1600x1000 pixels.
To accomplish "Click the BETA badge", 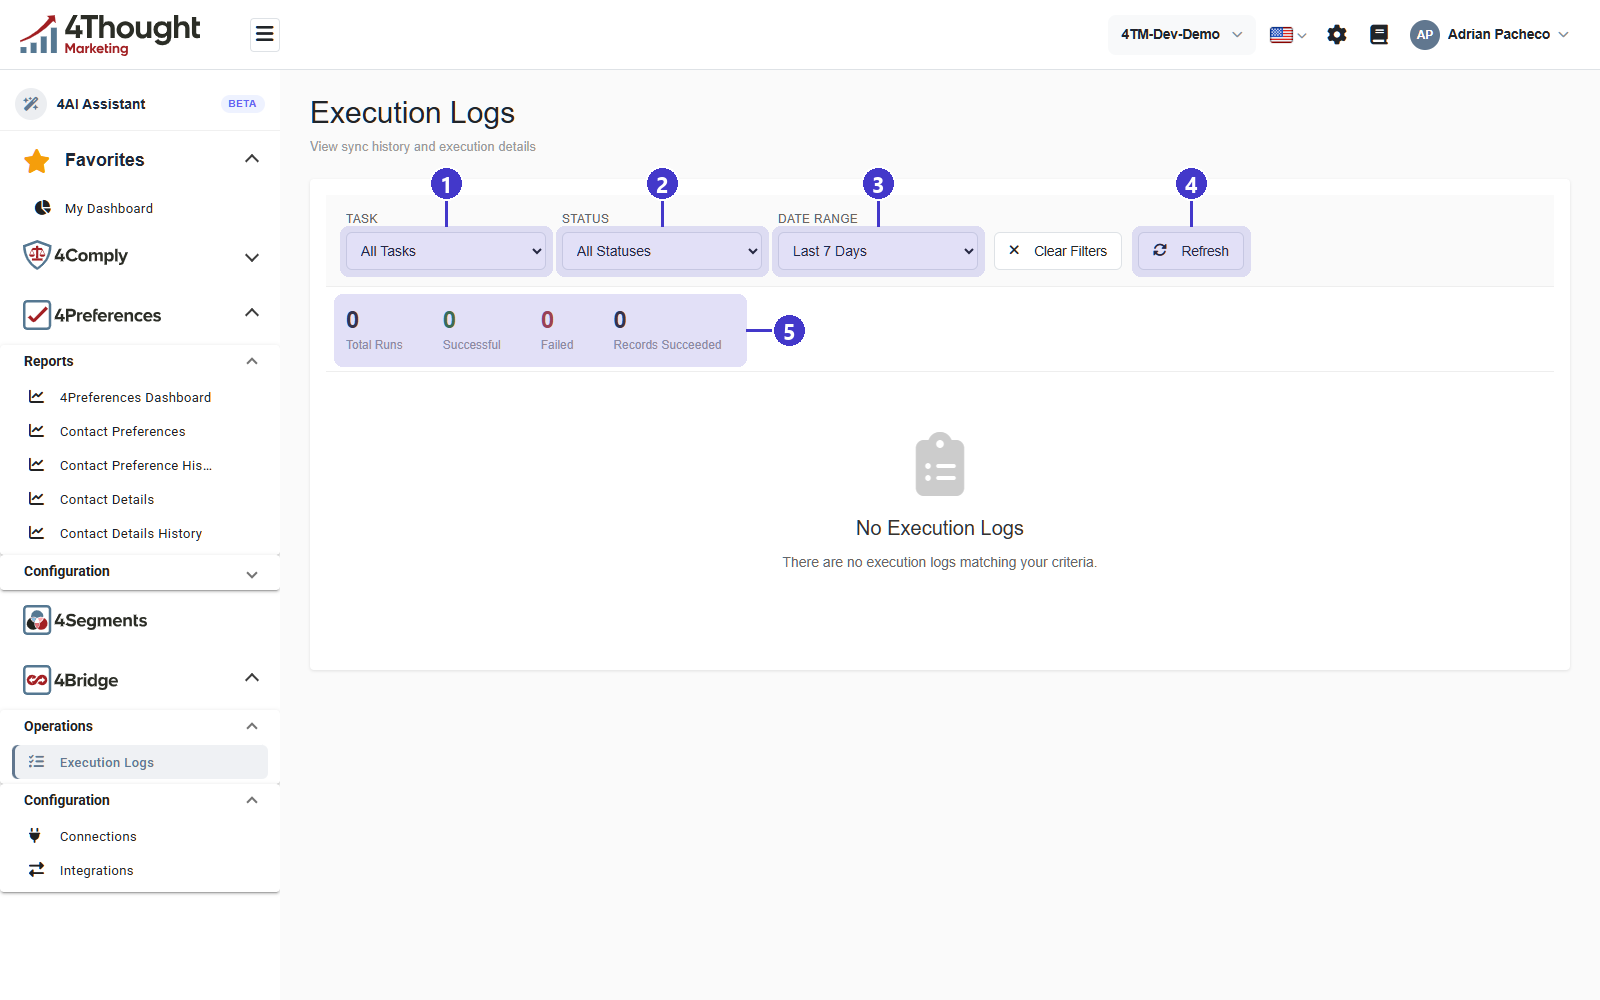I will pyautogui.click(x=242, y=104).
